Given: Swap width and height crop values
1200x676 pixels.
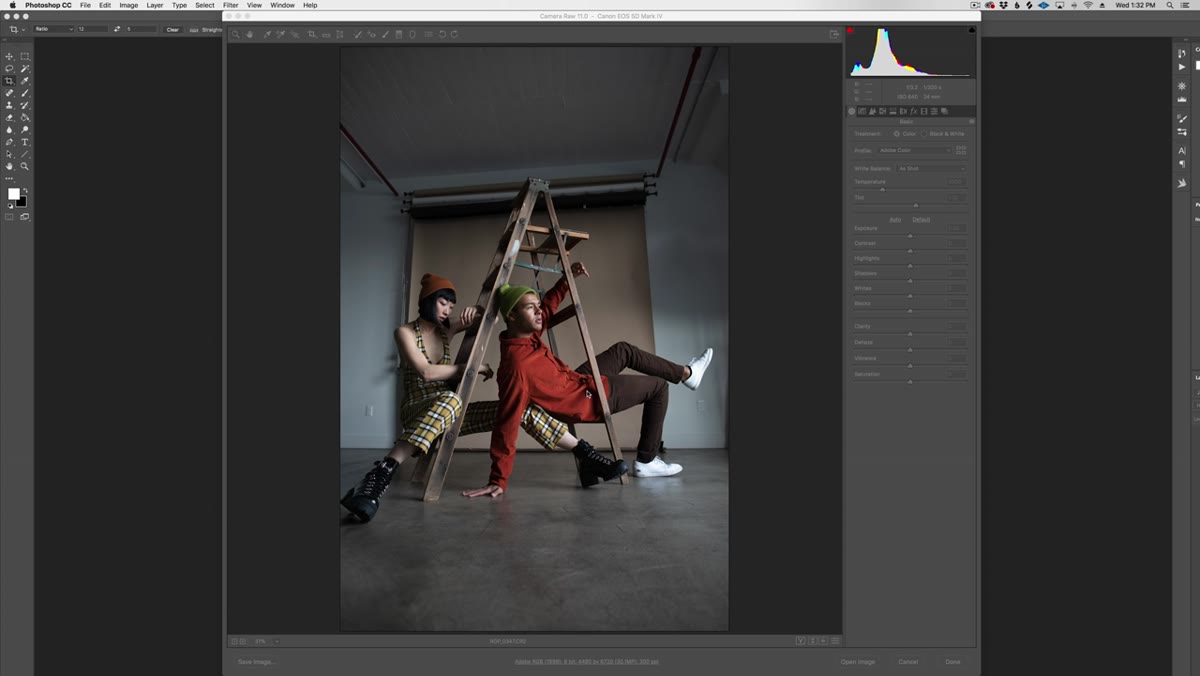Looking at the screenshot, I should (117, 29).
